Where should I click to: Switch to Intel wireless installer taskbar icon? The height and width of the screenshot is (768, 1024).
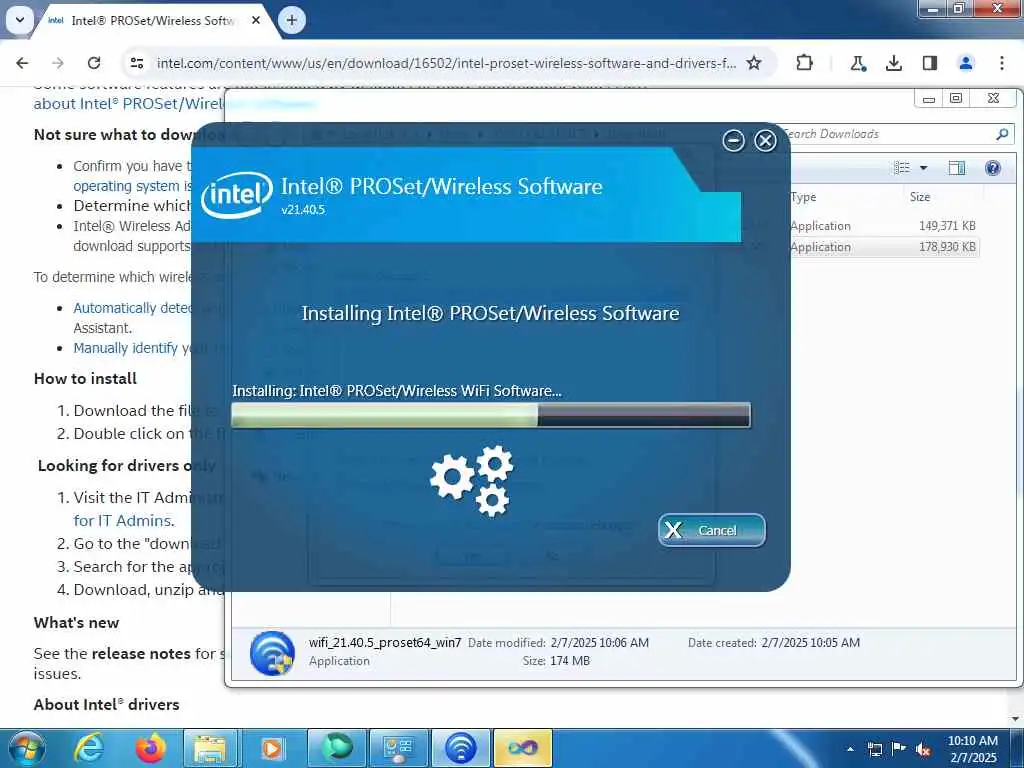pos(461,748)
